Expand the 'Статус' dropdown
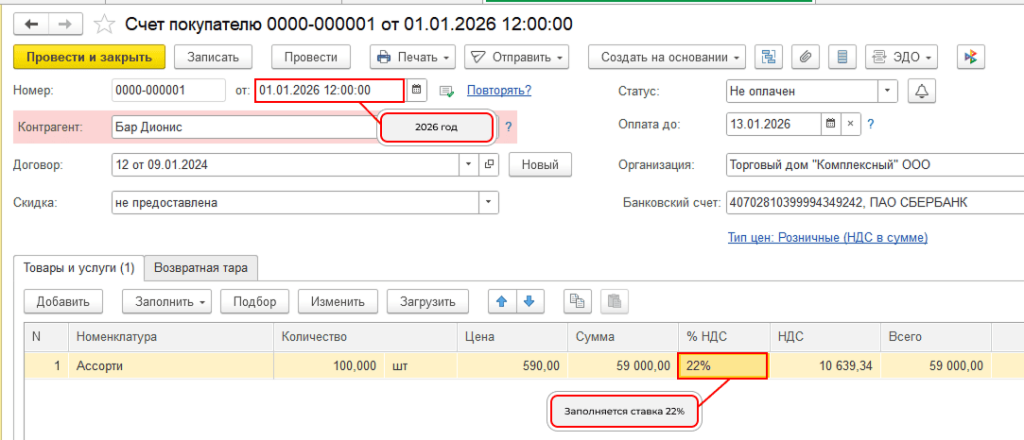Viewport: 1024px width, 440px height. pos(888,91)
